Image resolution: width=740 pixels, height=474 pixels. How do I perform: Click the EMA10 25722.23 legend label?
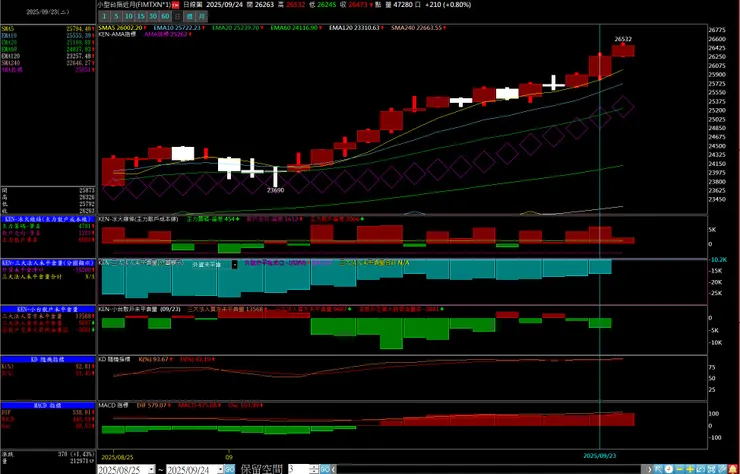pos(177,28)
